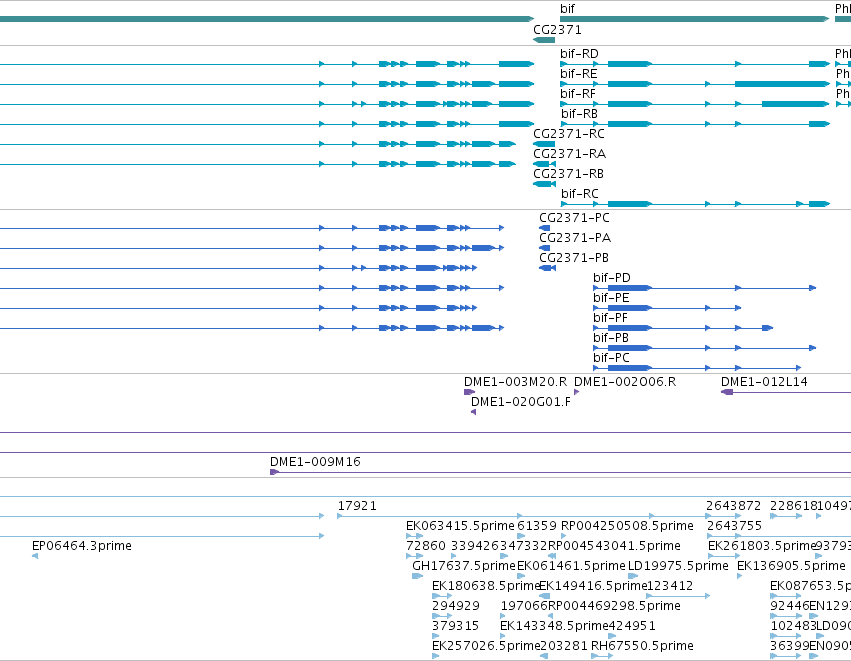The width and height of the screenshot is (851, 661).
Task: Click EST EK063415.5prime
Action: (x=460, y=526)
